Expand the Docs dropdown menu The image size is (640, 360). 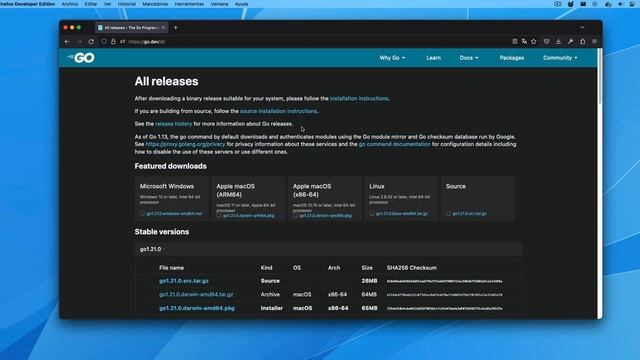click(469, 58)
